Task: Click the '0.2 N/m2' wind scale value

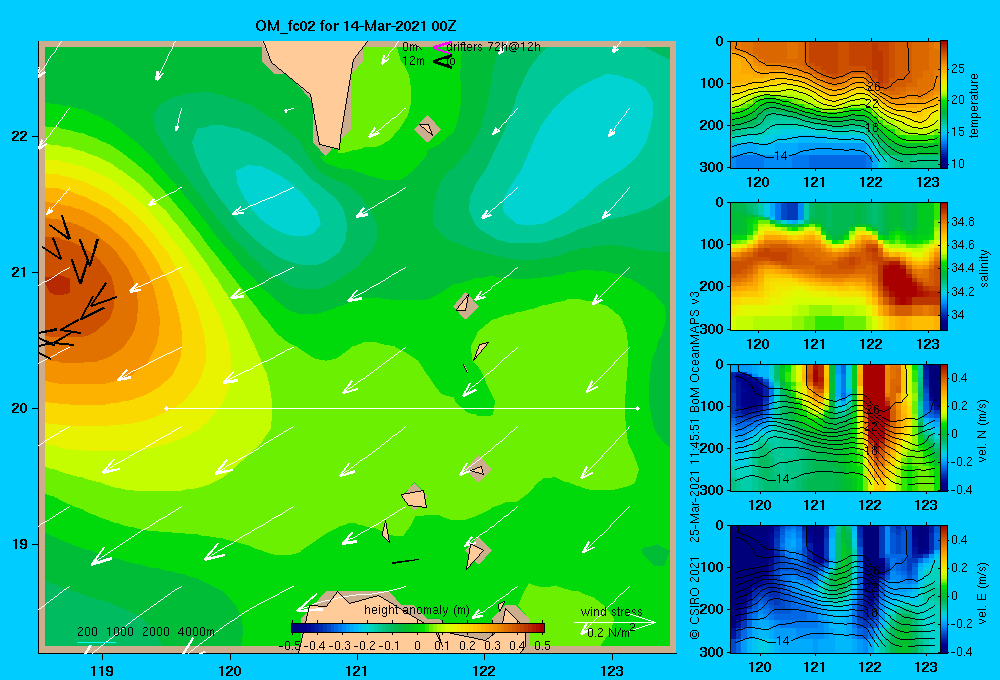Action: (610, 632)
